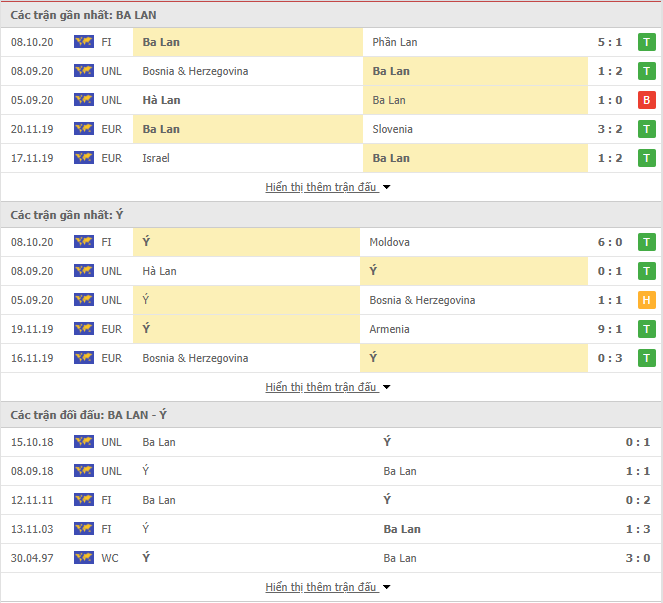Expand more matches under the Ý recent matches

(328, 387)
